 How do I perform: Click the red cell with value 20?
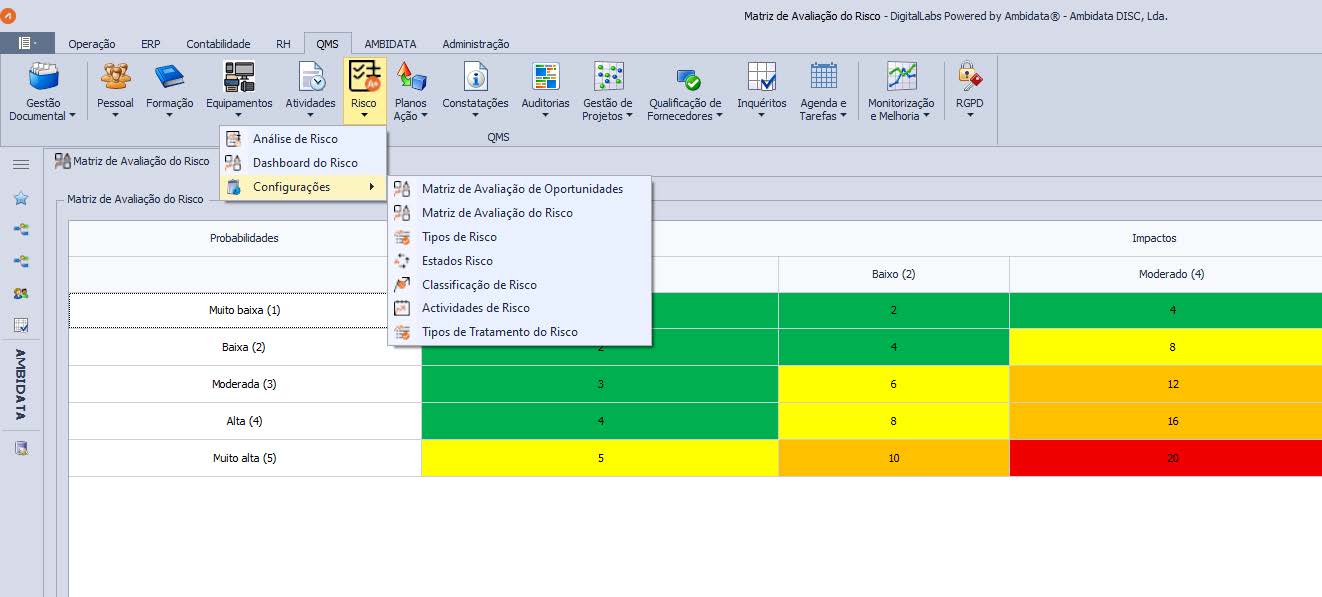coord(1166,458)
